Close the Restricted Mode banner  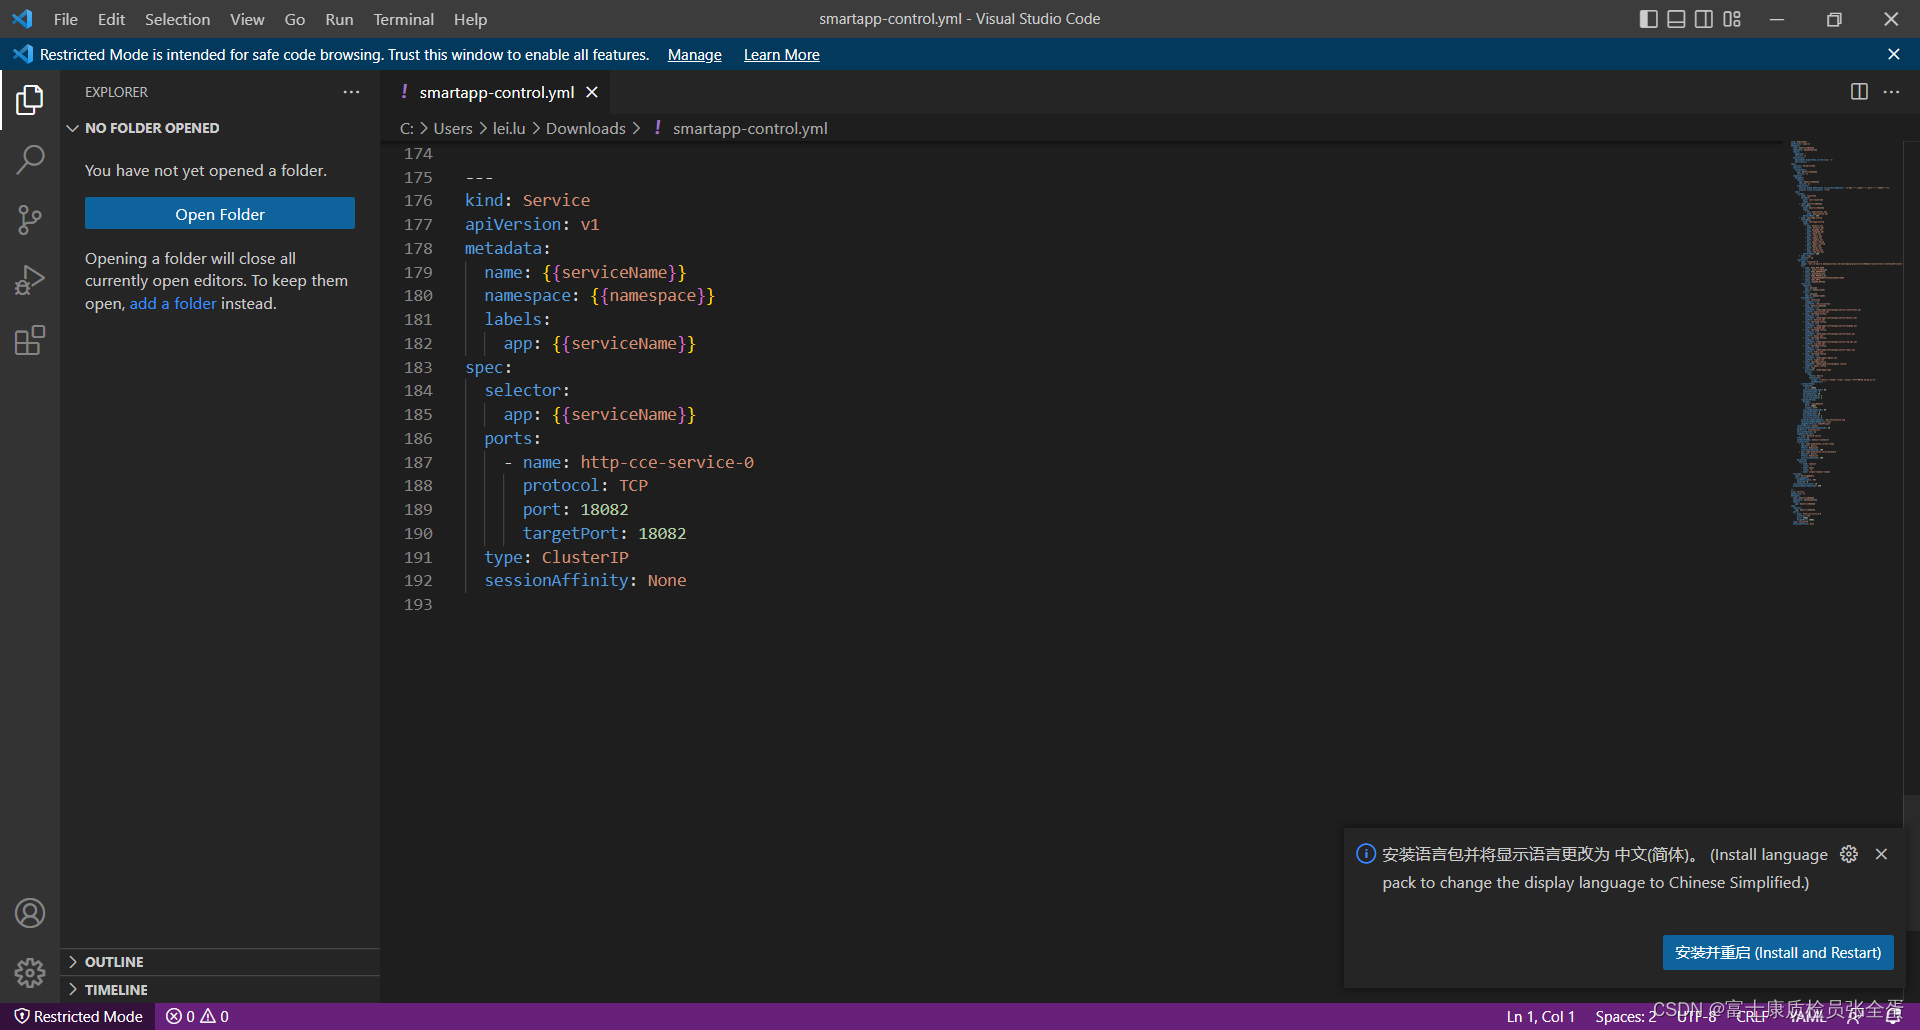[1893, 54]
